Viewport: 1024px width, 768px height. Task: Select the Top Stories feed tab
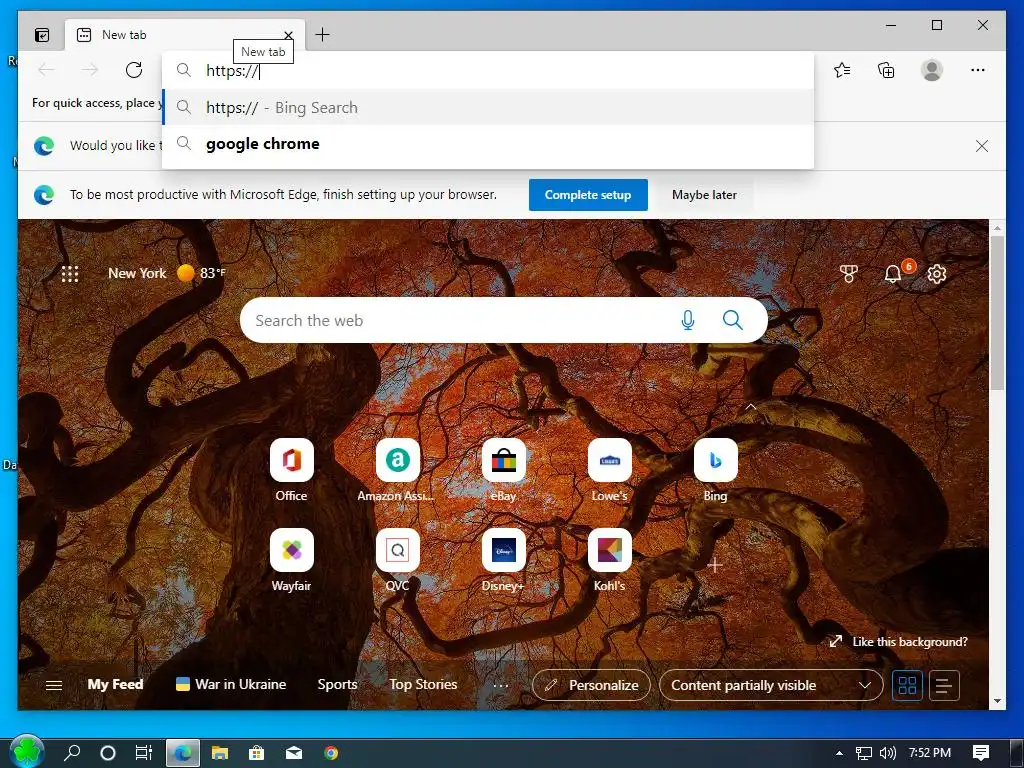pos(423,684)
